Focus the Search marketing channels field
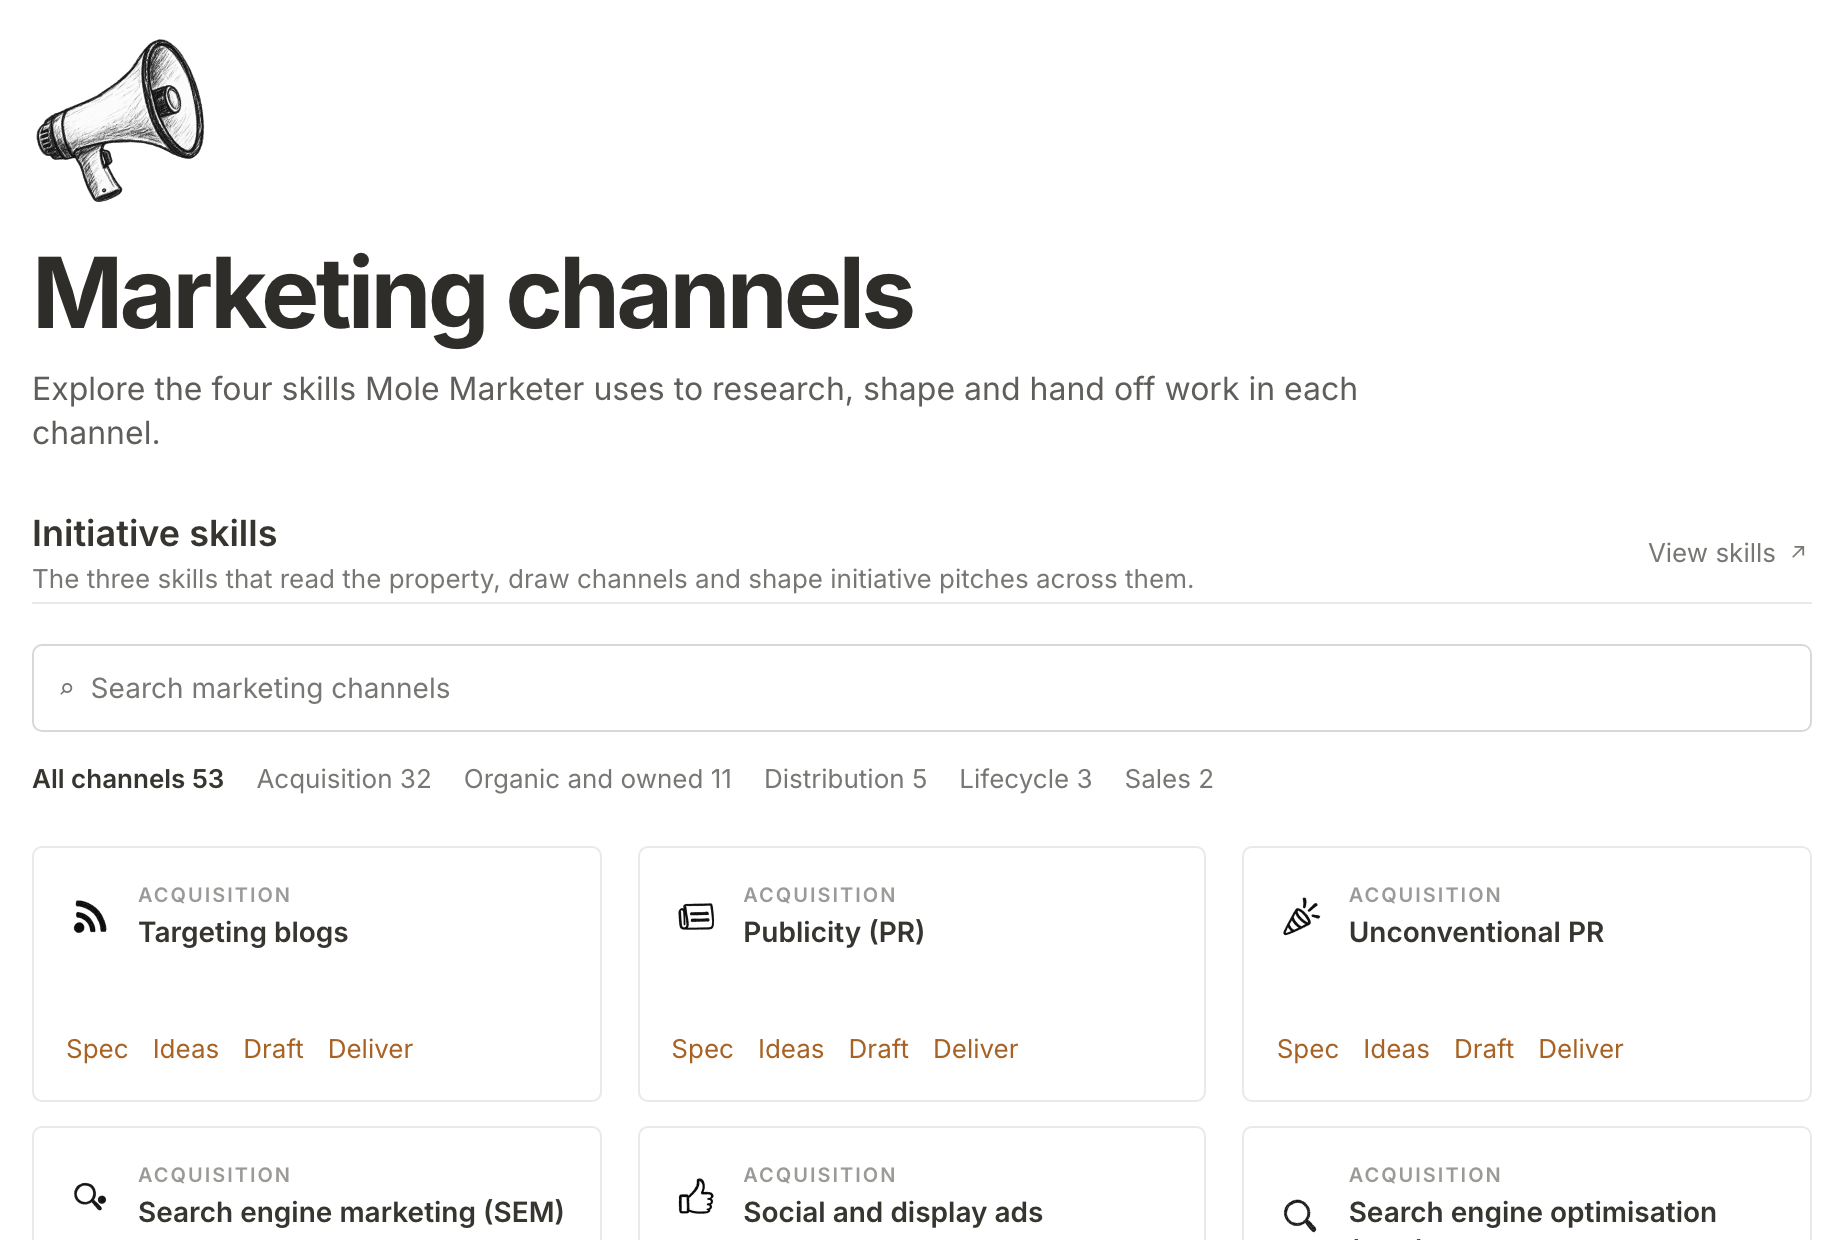 pos(922,688)
